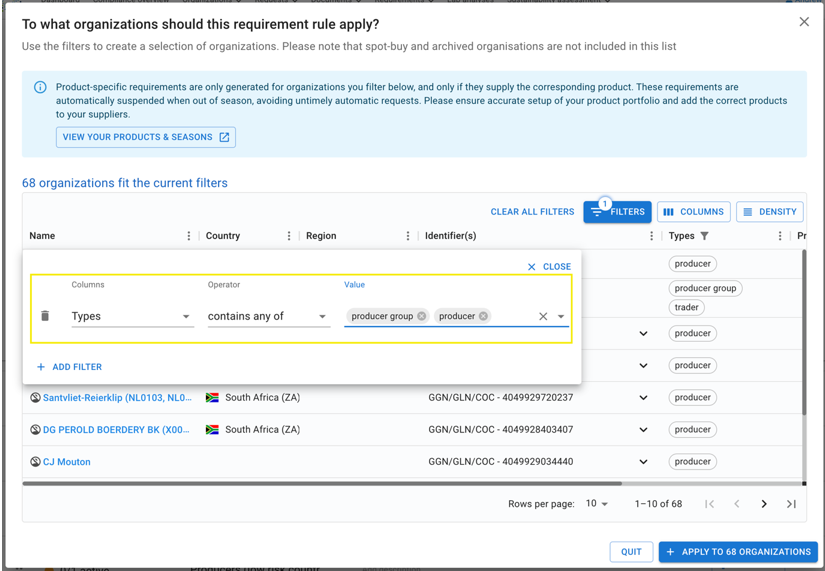Click GGN/GLN/COC - 4049928403407 identifier
The height and width of the screenshot is (571, 825).
[500, 430]
